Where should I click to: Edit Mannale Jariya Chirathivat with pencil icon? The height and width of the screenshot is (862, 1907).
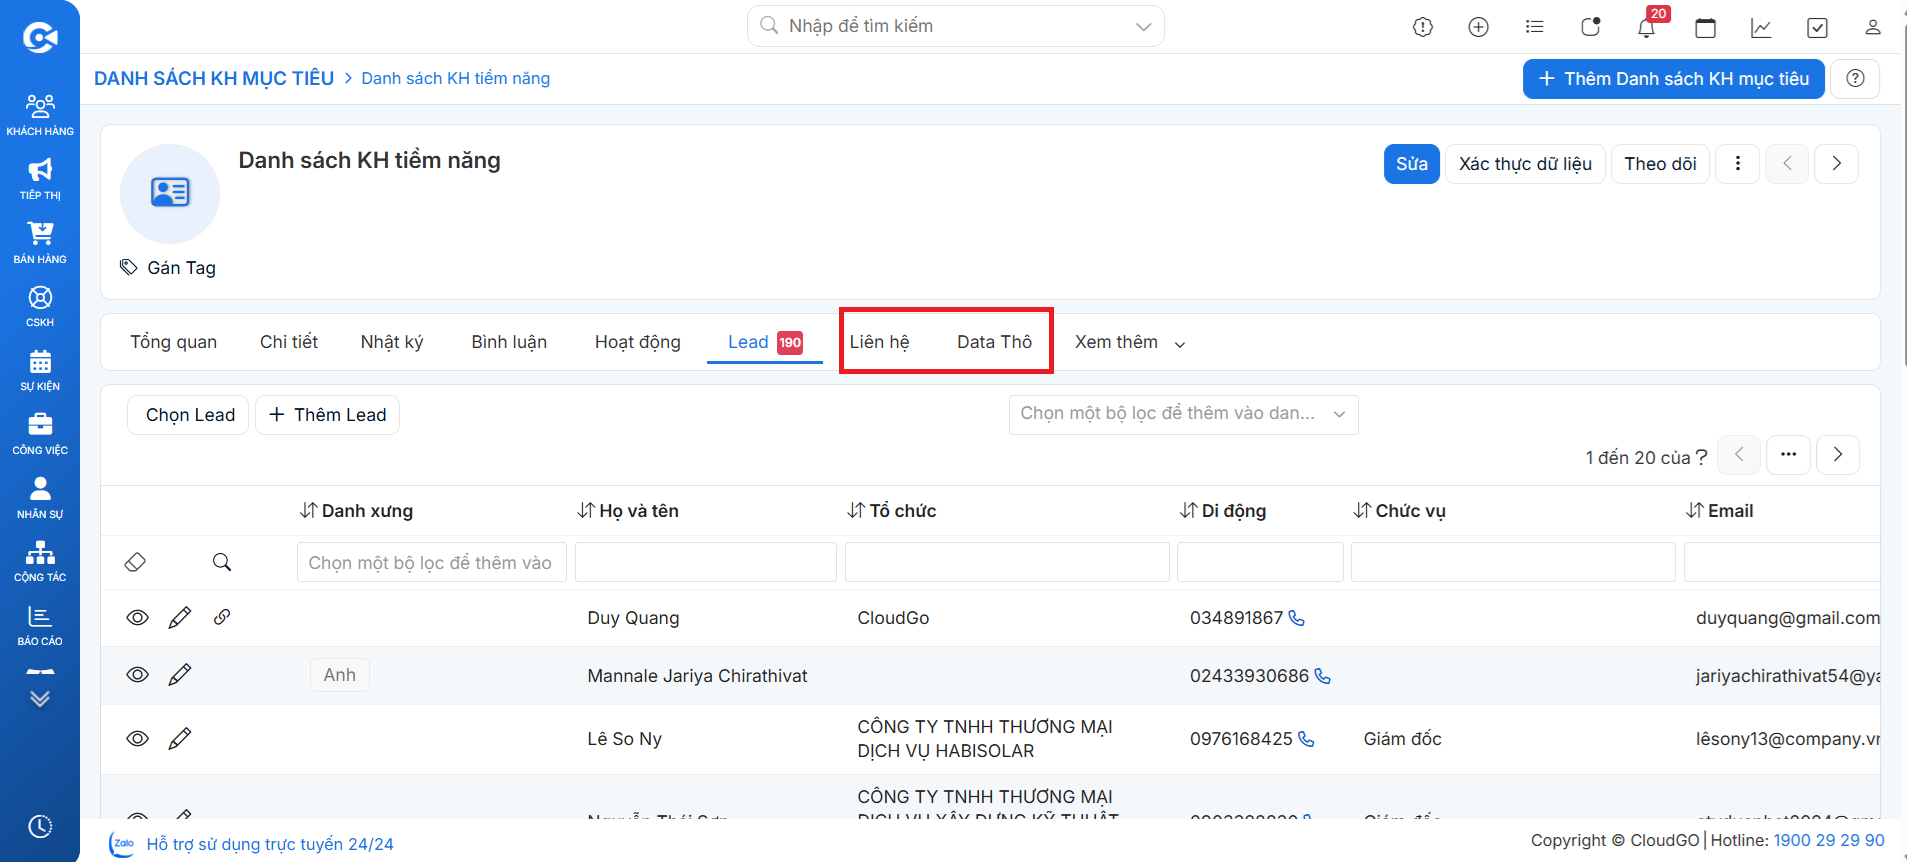click(x=180, y=675)
